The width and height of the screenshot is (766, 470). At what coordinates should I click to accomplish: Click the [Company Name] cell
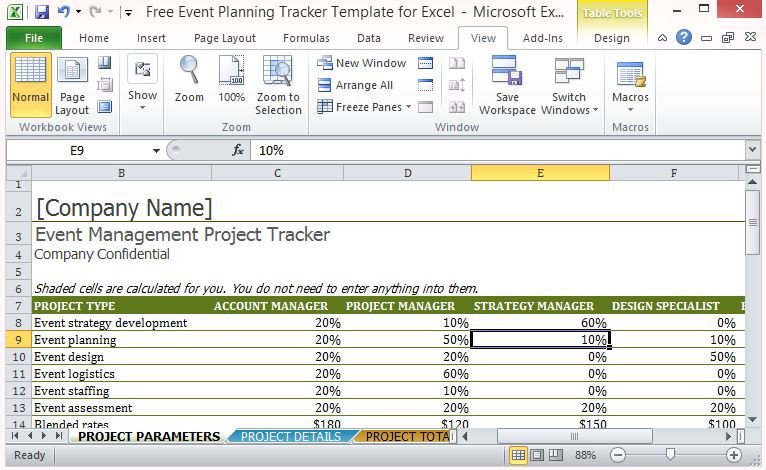(124, 208)
